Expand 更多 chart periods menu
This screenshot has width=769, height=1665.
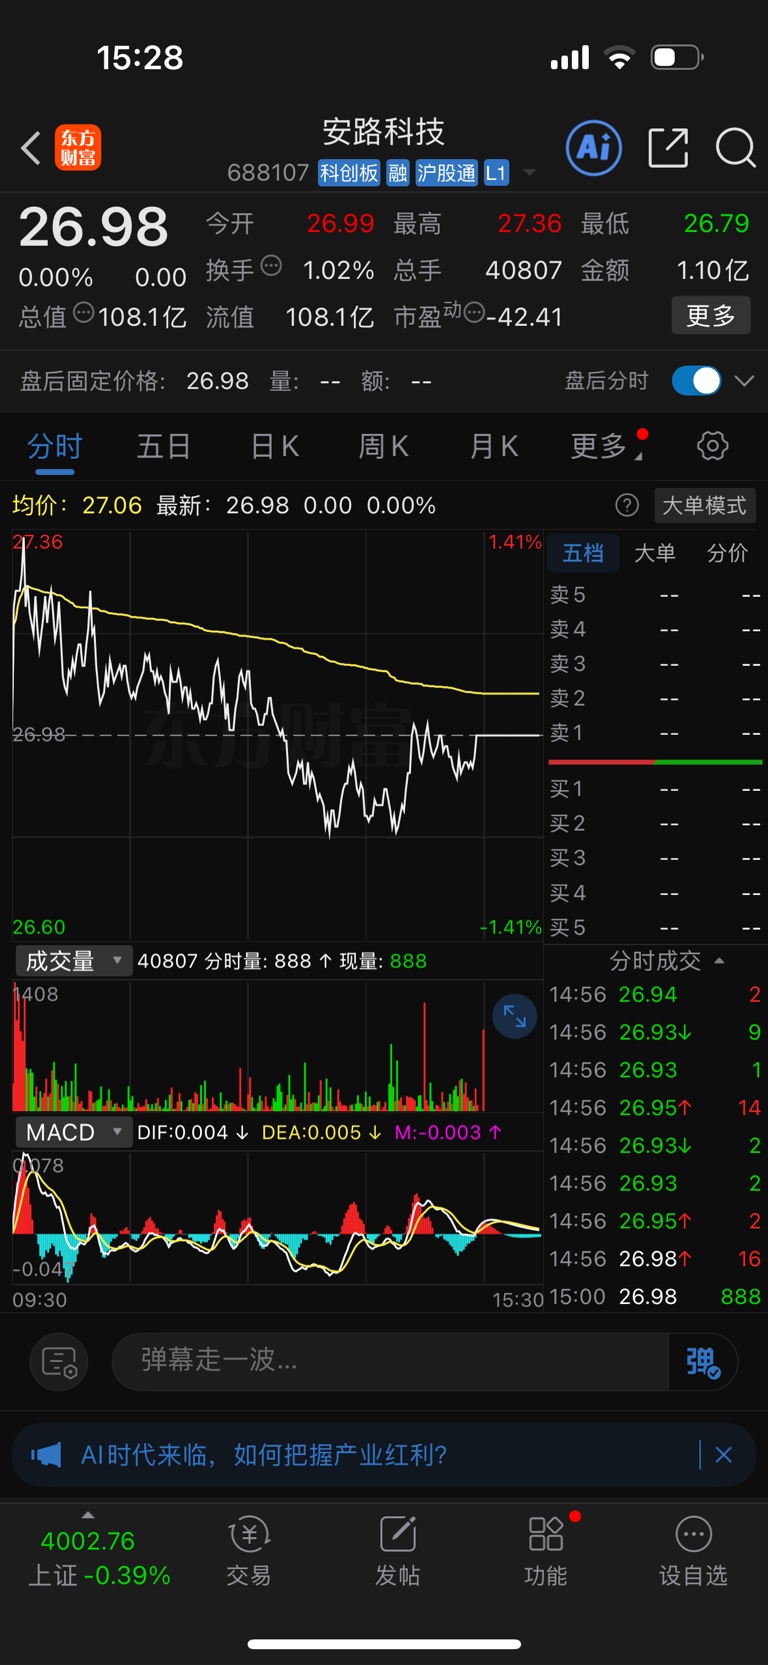(608, 446)
